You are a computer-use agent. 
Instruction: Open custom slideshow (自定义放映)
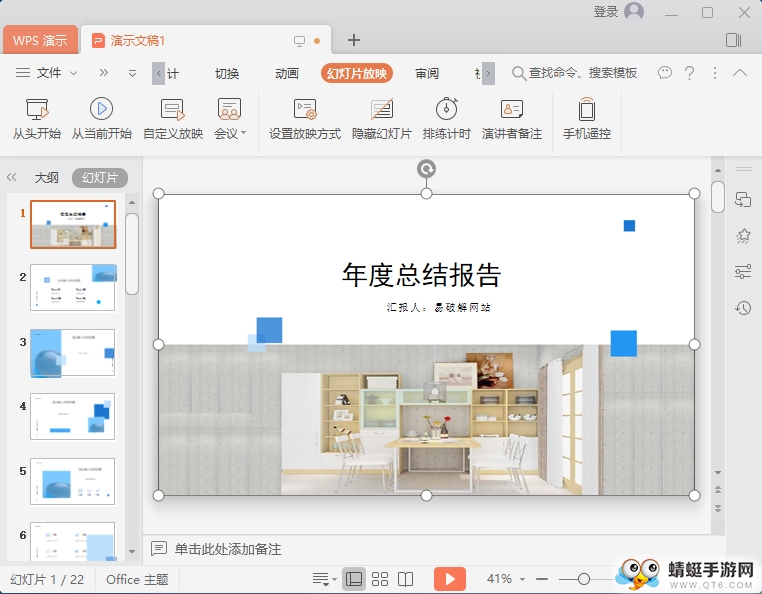point(173,119)
